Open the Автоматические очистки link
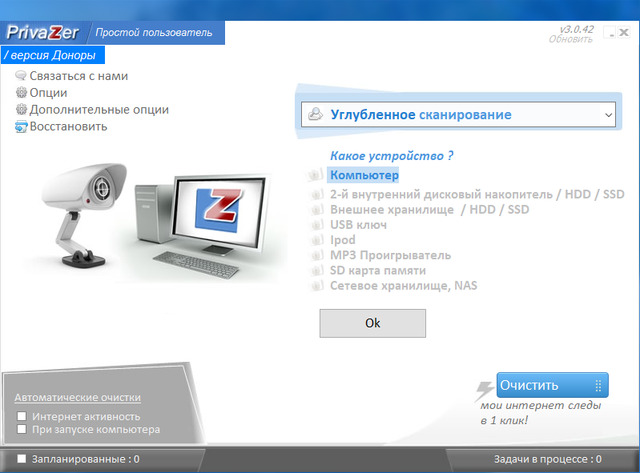The width and height of the screenshot is (640, 473). pyautogui.click(x=78, y=397)
